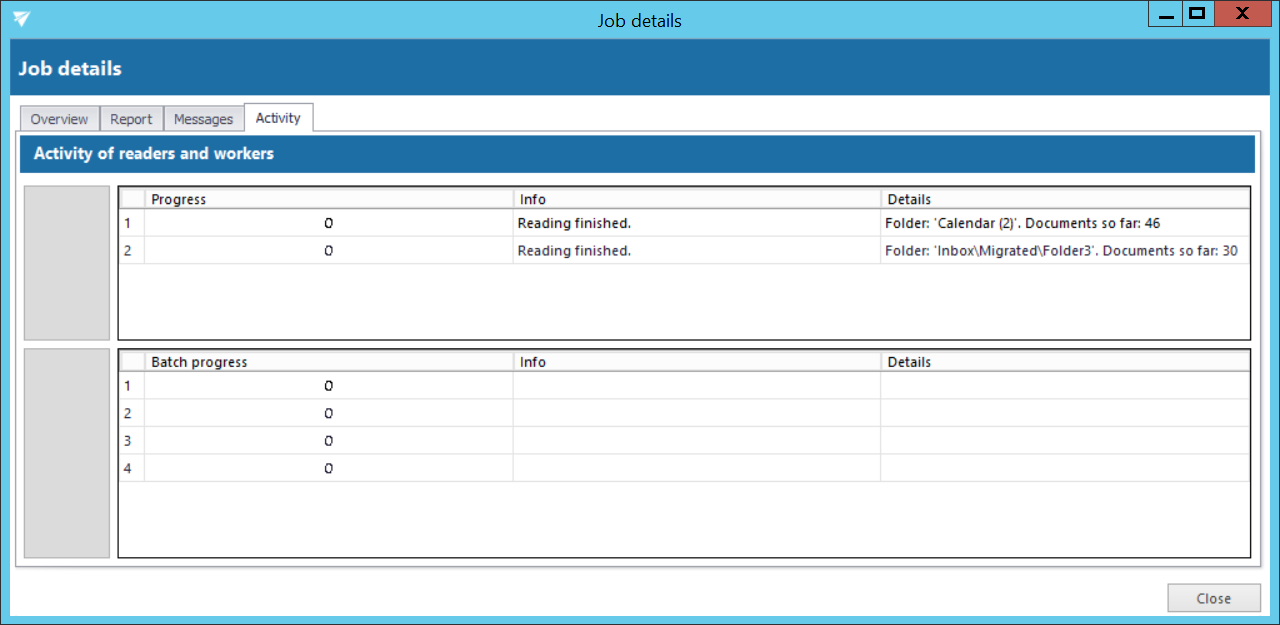Select worker row 3 in batch table

[127, 441]
